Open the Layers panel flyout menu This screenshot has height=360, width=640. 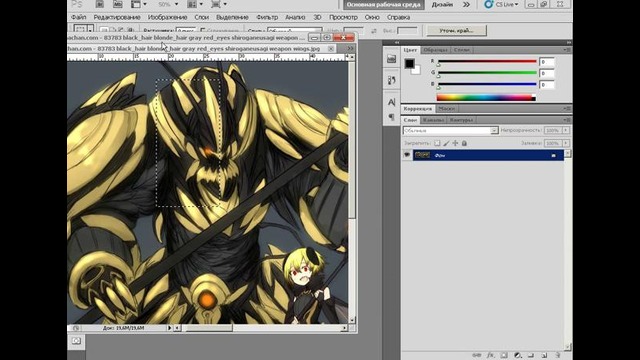[x=567, y=120]
